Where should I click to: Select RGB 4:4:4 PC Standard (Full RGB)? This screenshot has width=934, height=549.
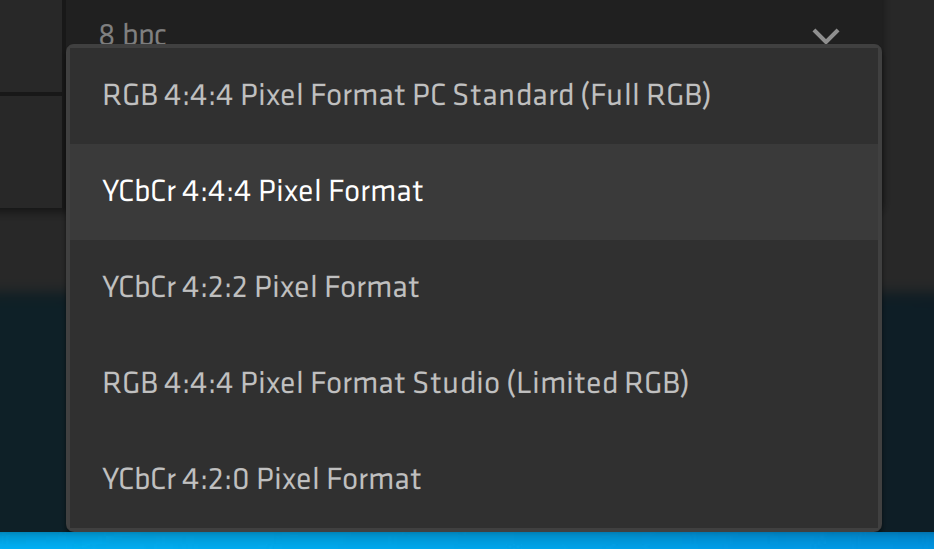point(406,96)
